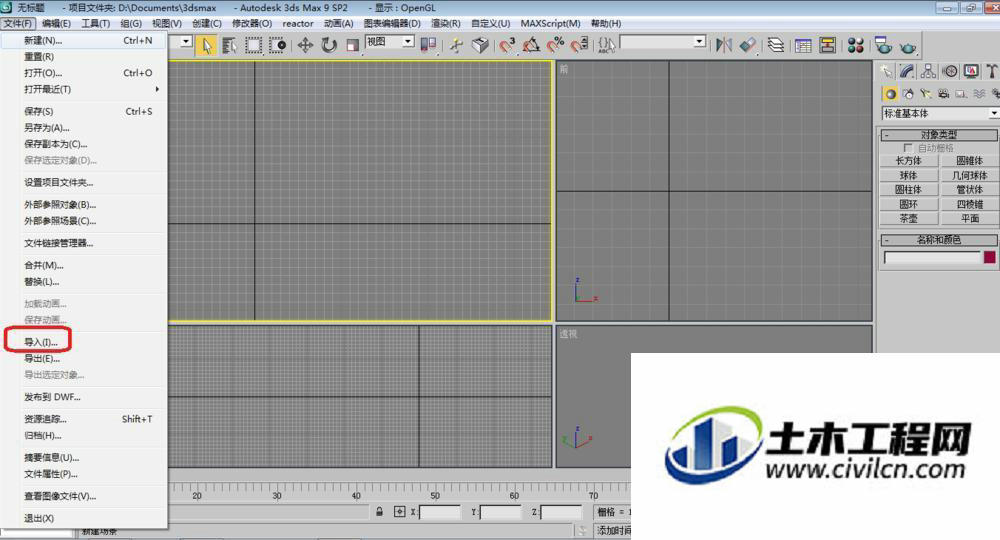Collapse 名称和颜色 rollout
Screen dimensions: 1000x540
pyautogui.click(x=939, y=240)
